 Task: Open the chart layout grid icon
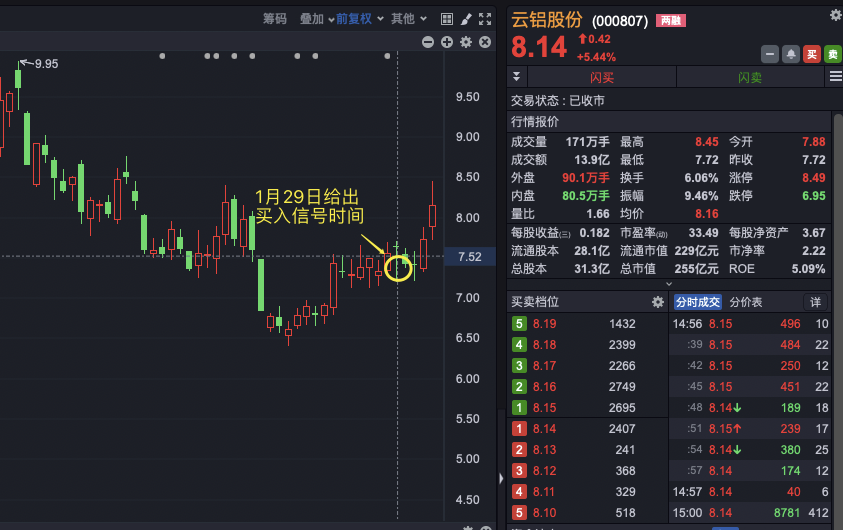click(x=447, y=19)
